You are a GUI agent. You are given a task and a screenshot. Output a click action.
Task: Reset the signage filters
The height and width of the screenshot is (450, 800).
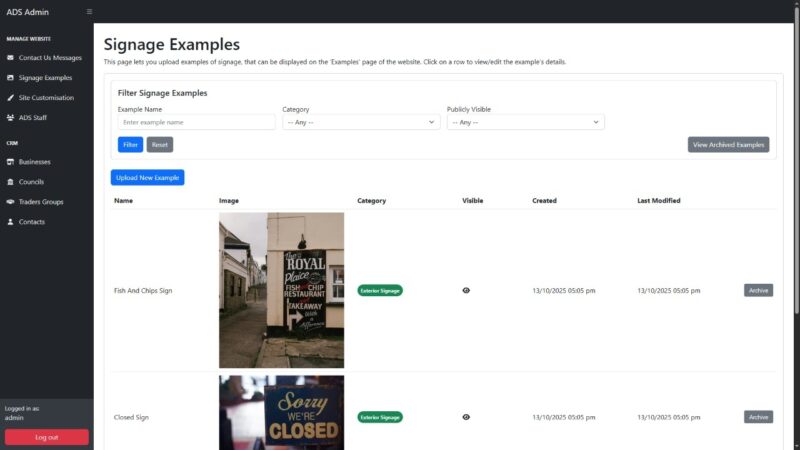pyautogui.click(x=160, y=145)
